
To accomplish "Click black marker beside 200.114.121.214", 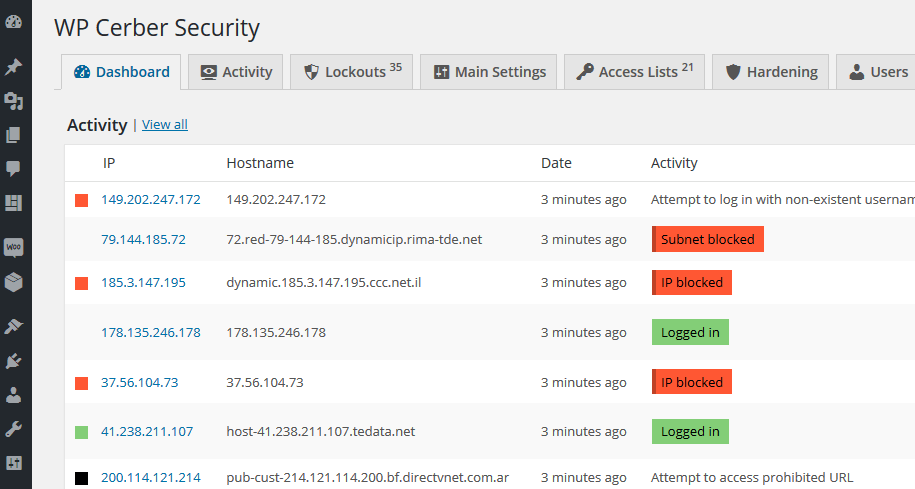I will tap(82, 478).
